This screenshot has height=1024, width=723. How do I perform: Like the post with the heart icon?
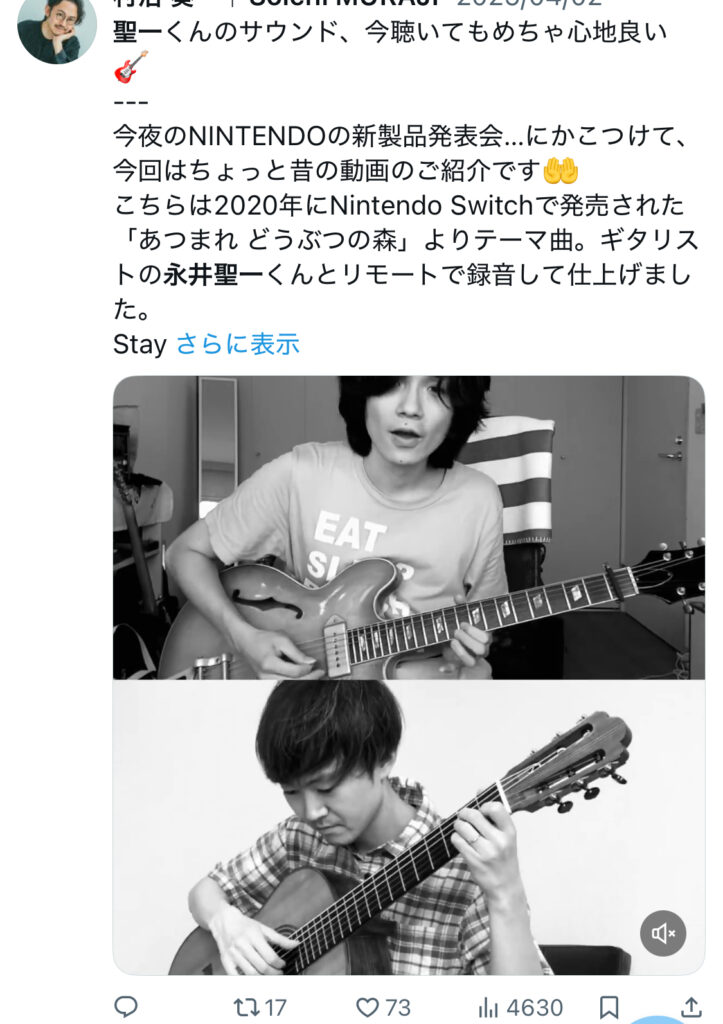tap(367, 1007)
